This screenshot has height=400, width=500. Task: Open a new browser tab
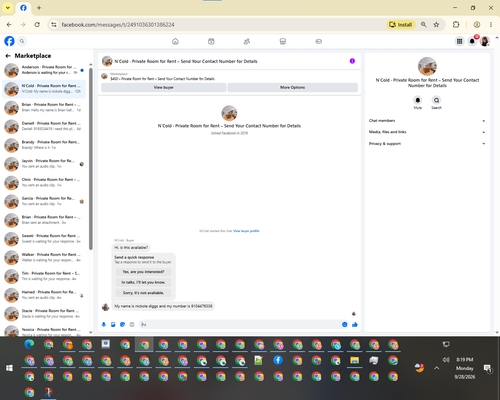pos(39,8)
